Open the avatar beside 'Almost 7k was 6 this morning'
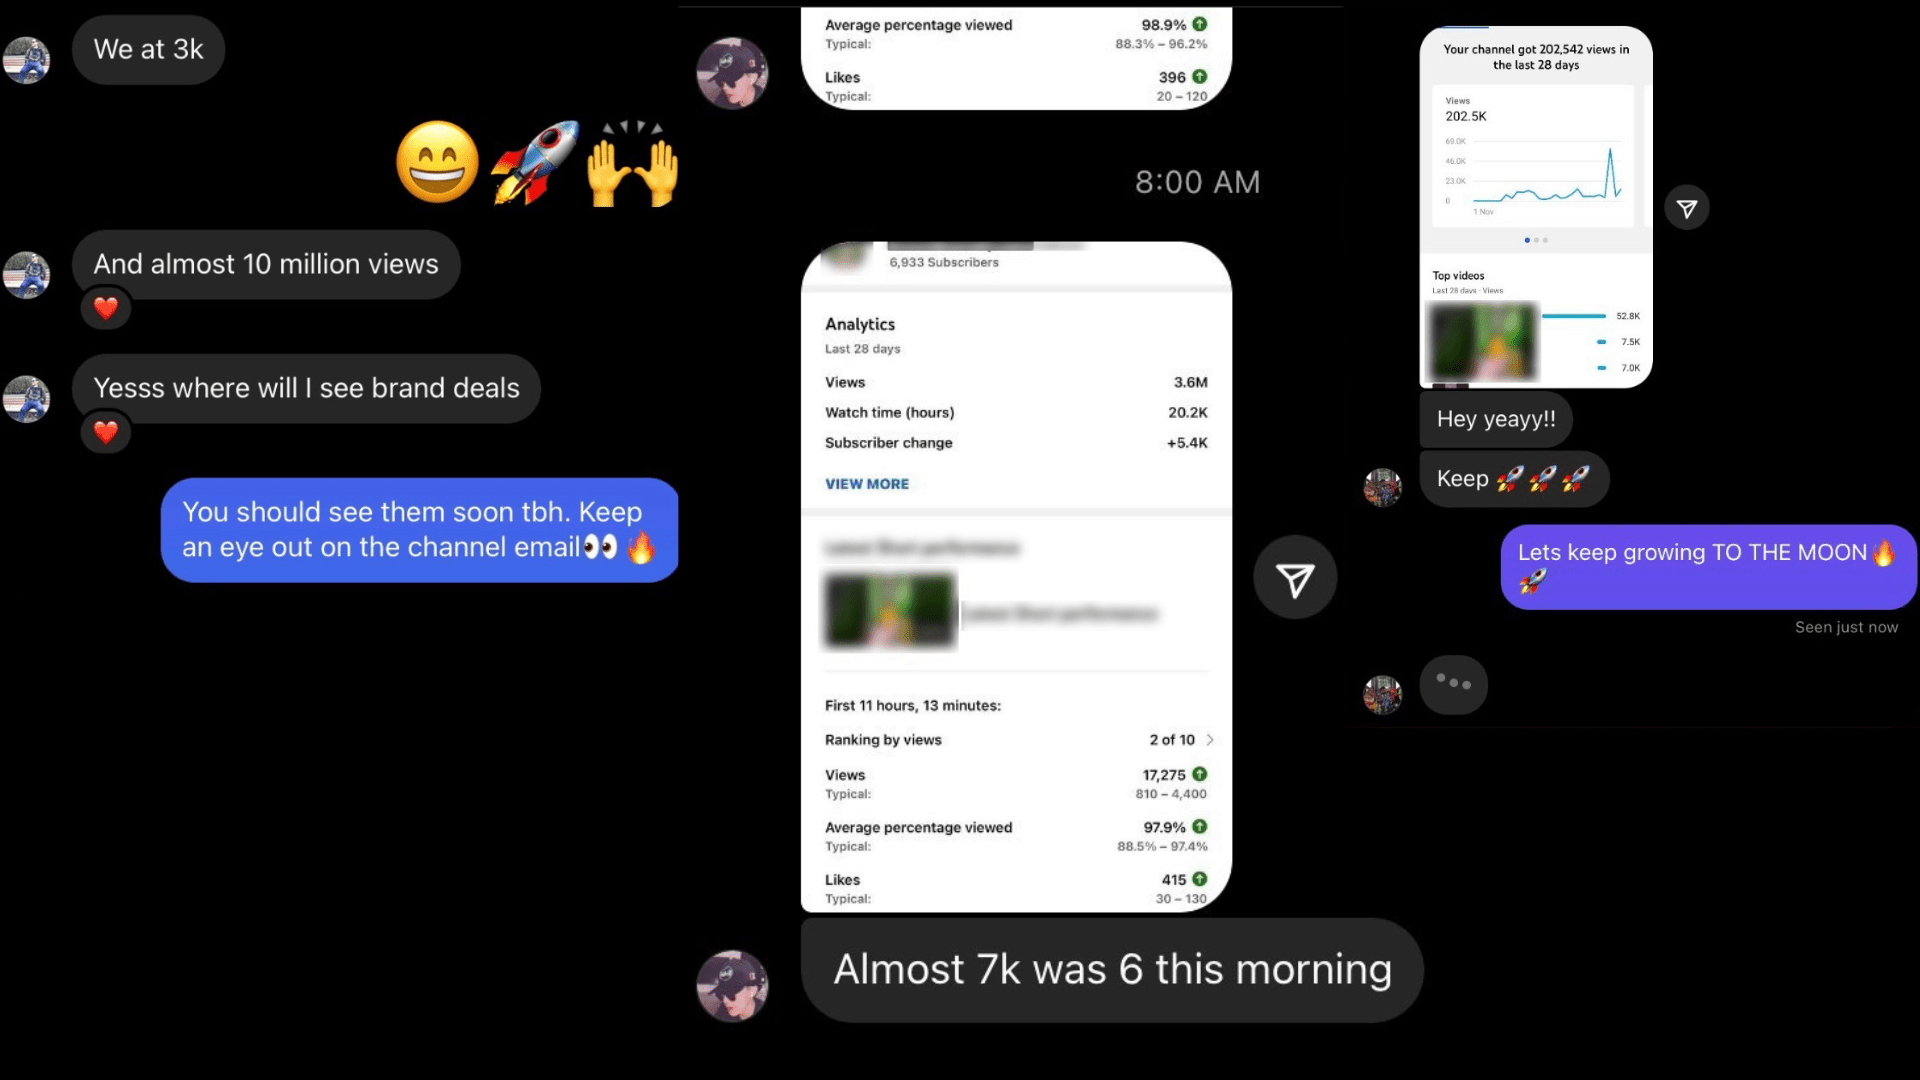1920x1080 pixels. pyautogui.click(x=732, y=985)
